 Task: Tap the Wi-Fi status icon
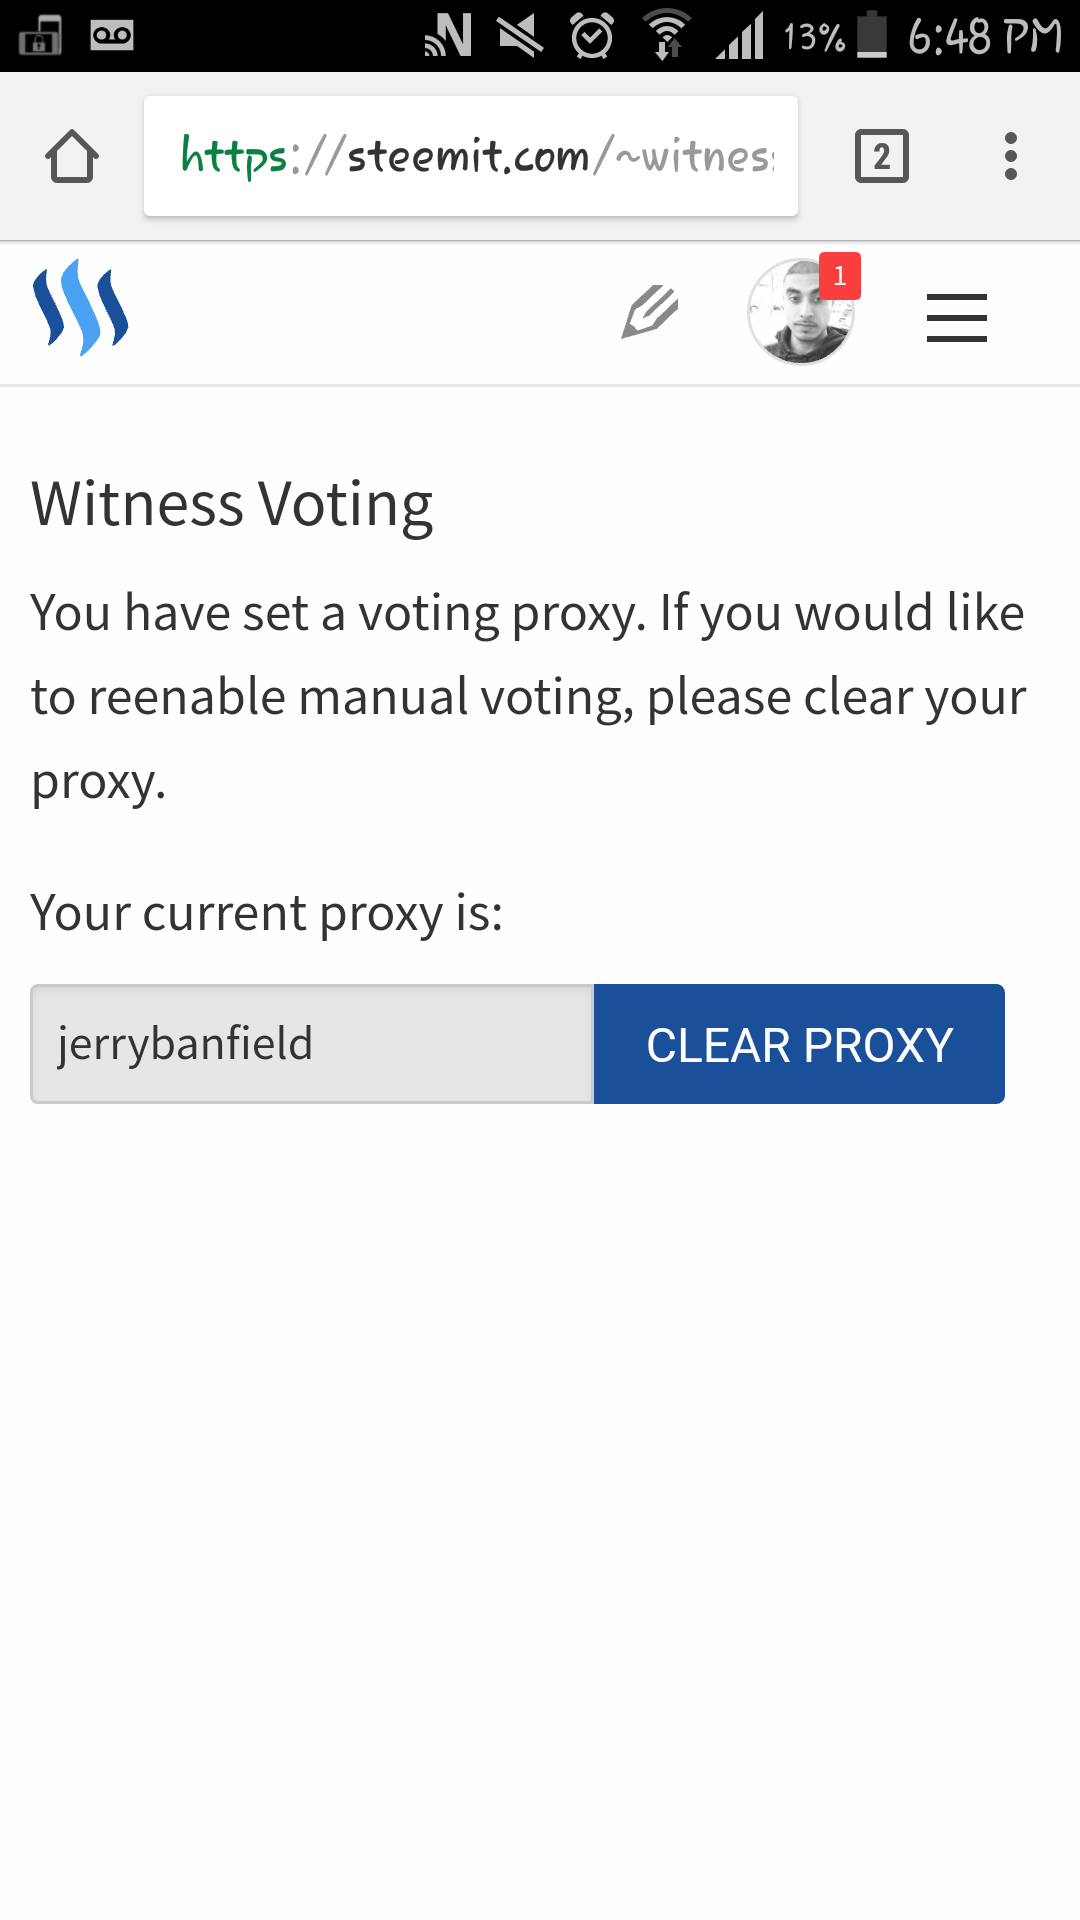[667, 35]
